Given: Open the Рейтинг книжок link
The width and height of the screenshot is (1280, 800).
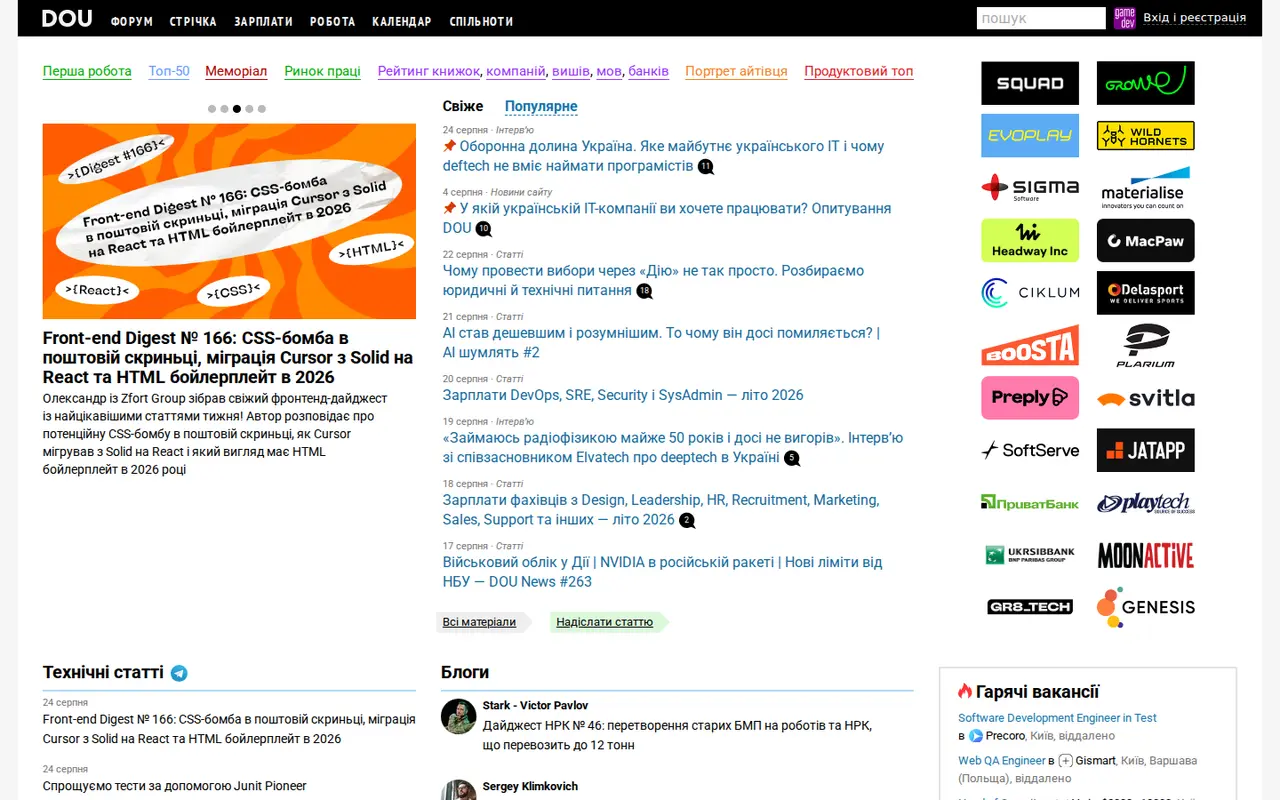Looking at the screenshot, I should [430, 71].
